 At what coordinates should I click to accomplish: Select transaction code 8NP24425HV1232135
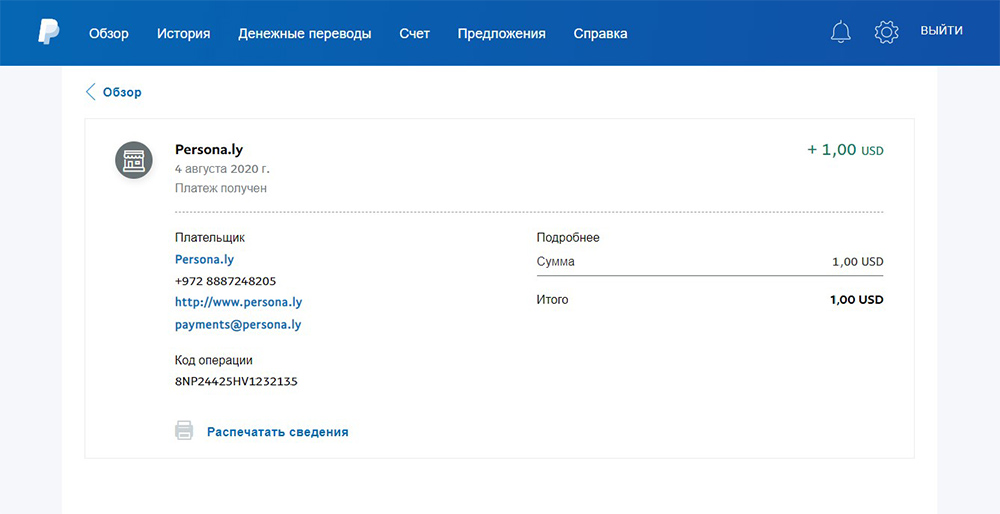pyautogui.click(x=236, y=382)
